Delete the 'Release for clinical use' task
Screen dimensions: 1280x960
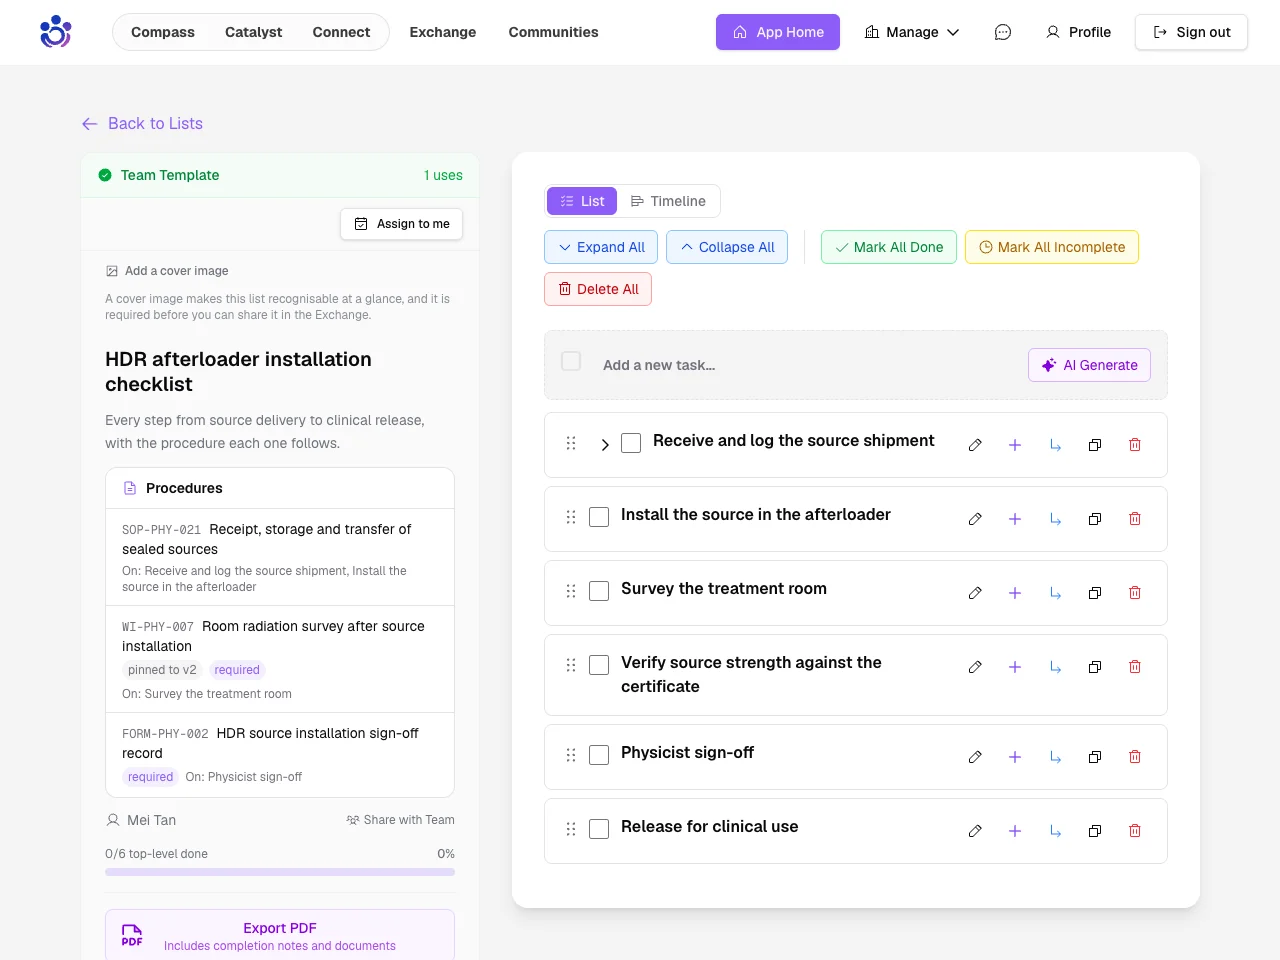click(1135, 831)
